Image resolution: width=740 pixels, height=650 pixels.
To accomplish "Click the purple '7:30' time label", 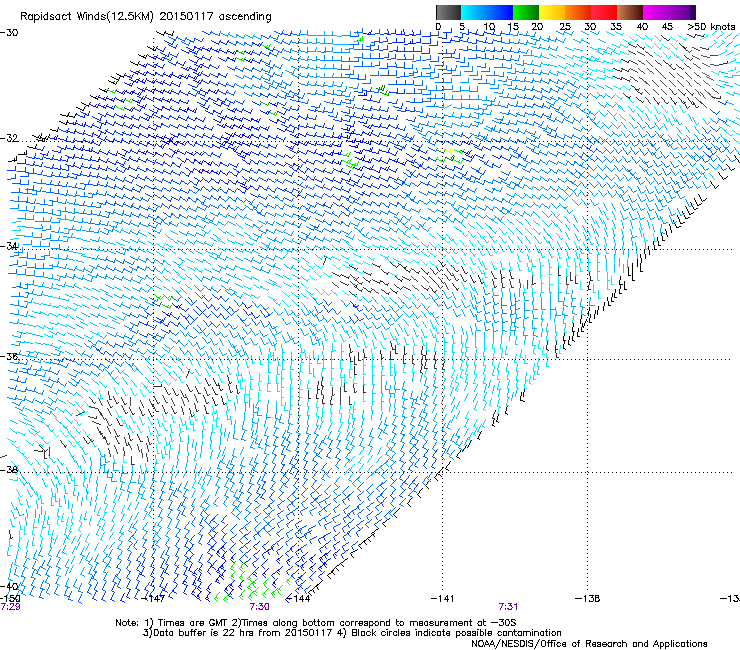I will click(x=260, y=607).
